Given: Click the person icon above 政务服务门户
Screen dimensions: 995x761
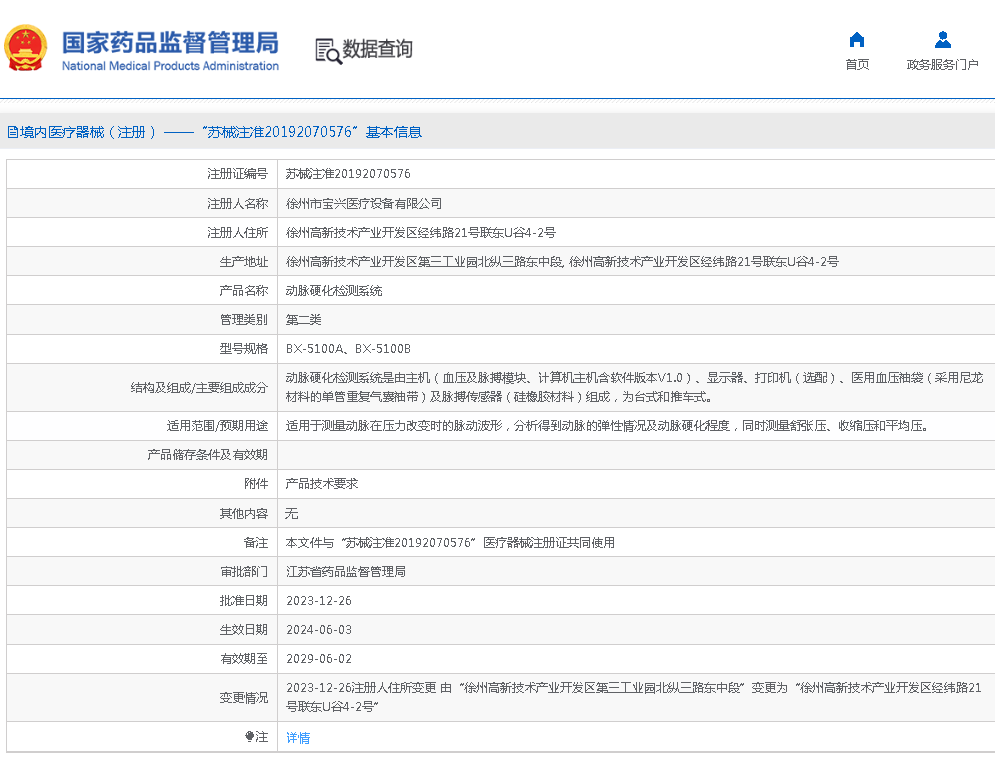Looking at the screenshot, I should [x=942, y=40].
